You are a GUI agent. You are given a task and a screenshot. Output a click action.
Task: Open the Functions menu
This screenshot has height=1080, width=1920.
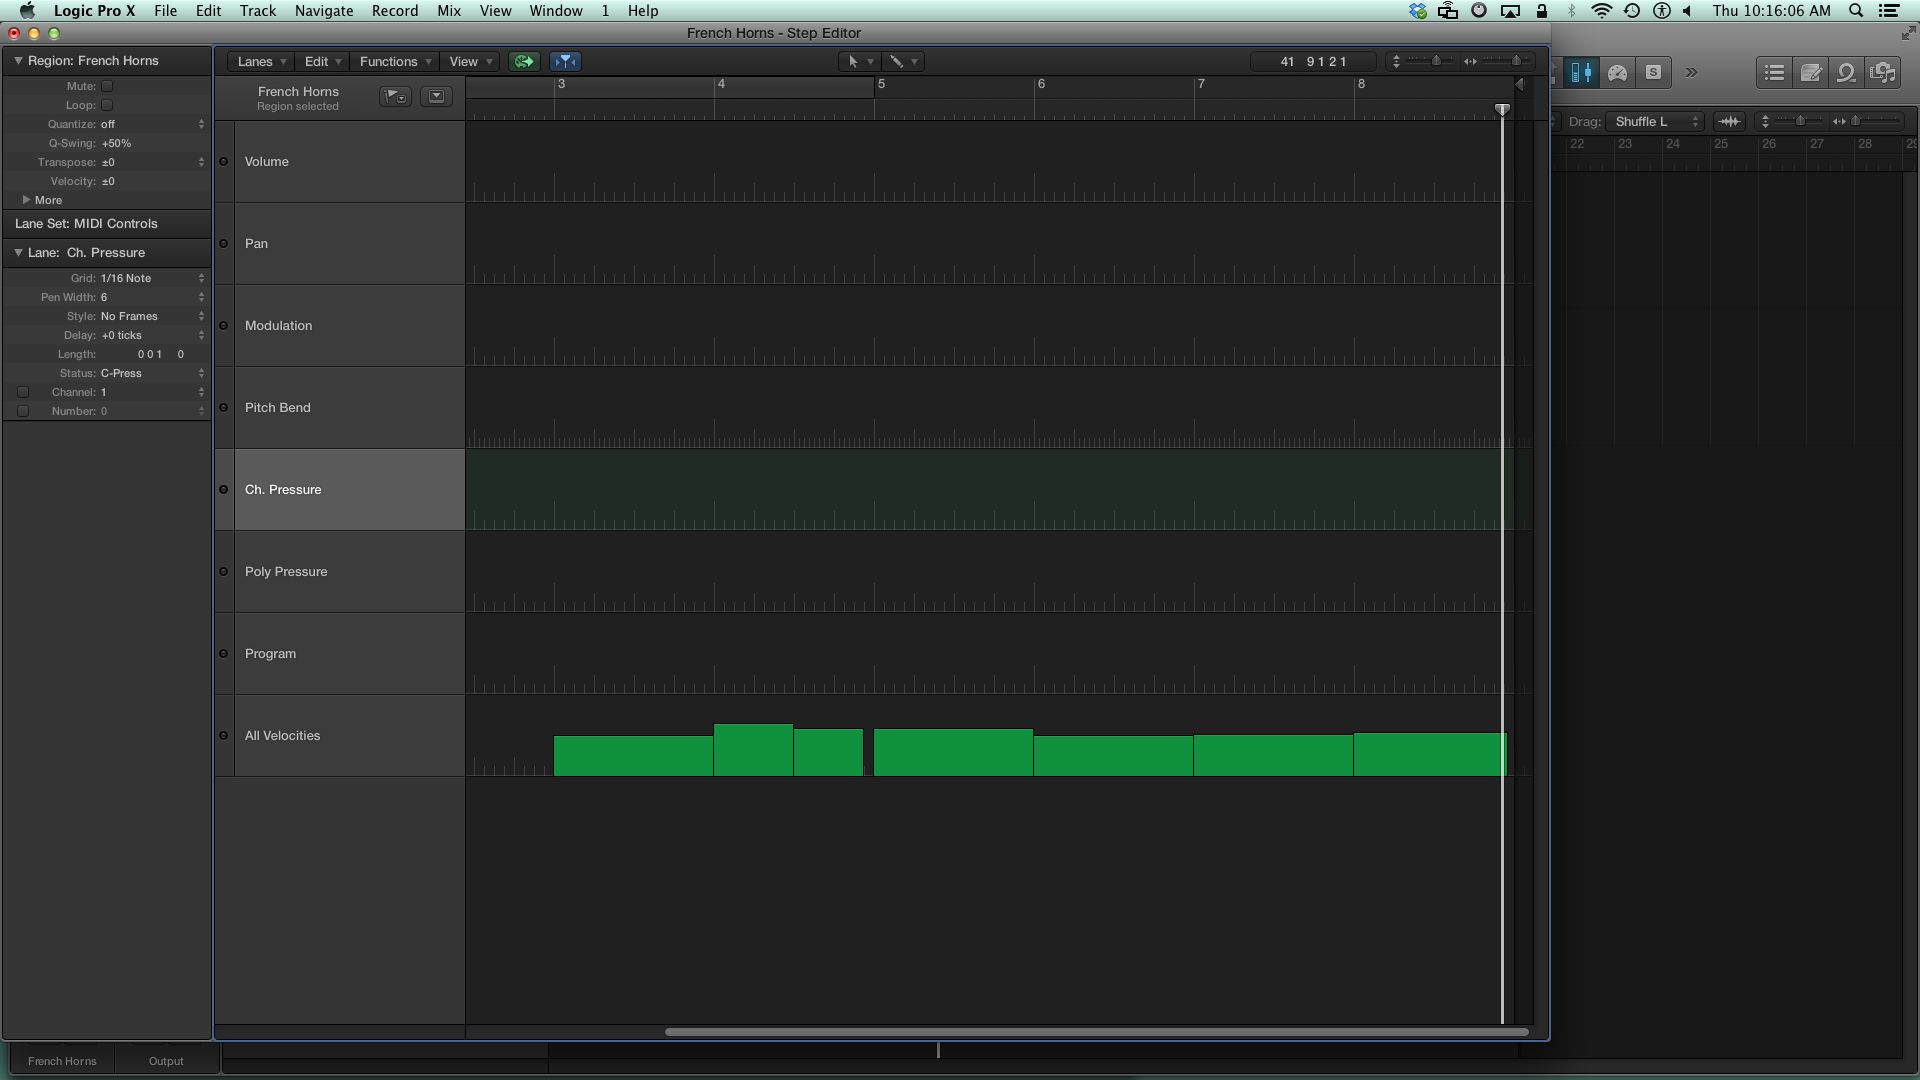[x=395, y=61]
